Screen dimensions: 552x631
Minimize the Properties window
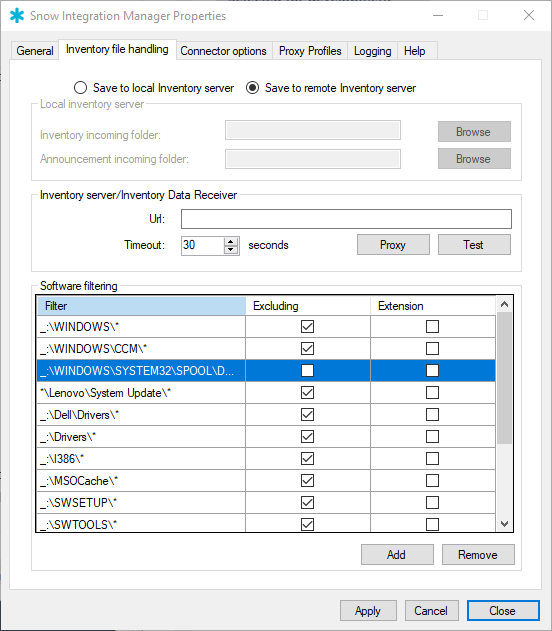pos(438,16)
